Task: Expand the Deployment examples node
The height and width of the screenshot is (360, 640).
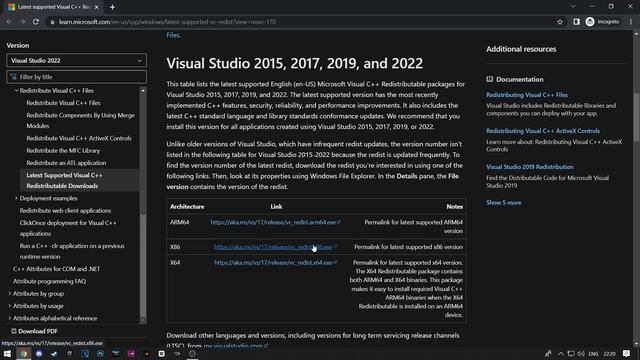Action: click(x=16, y=198)
